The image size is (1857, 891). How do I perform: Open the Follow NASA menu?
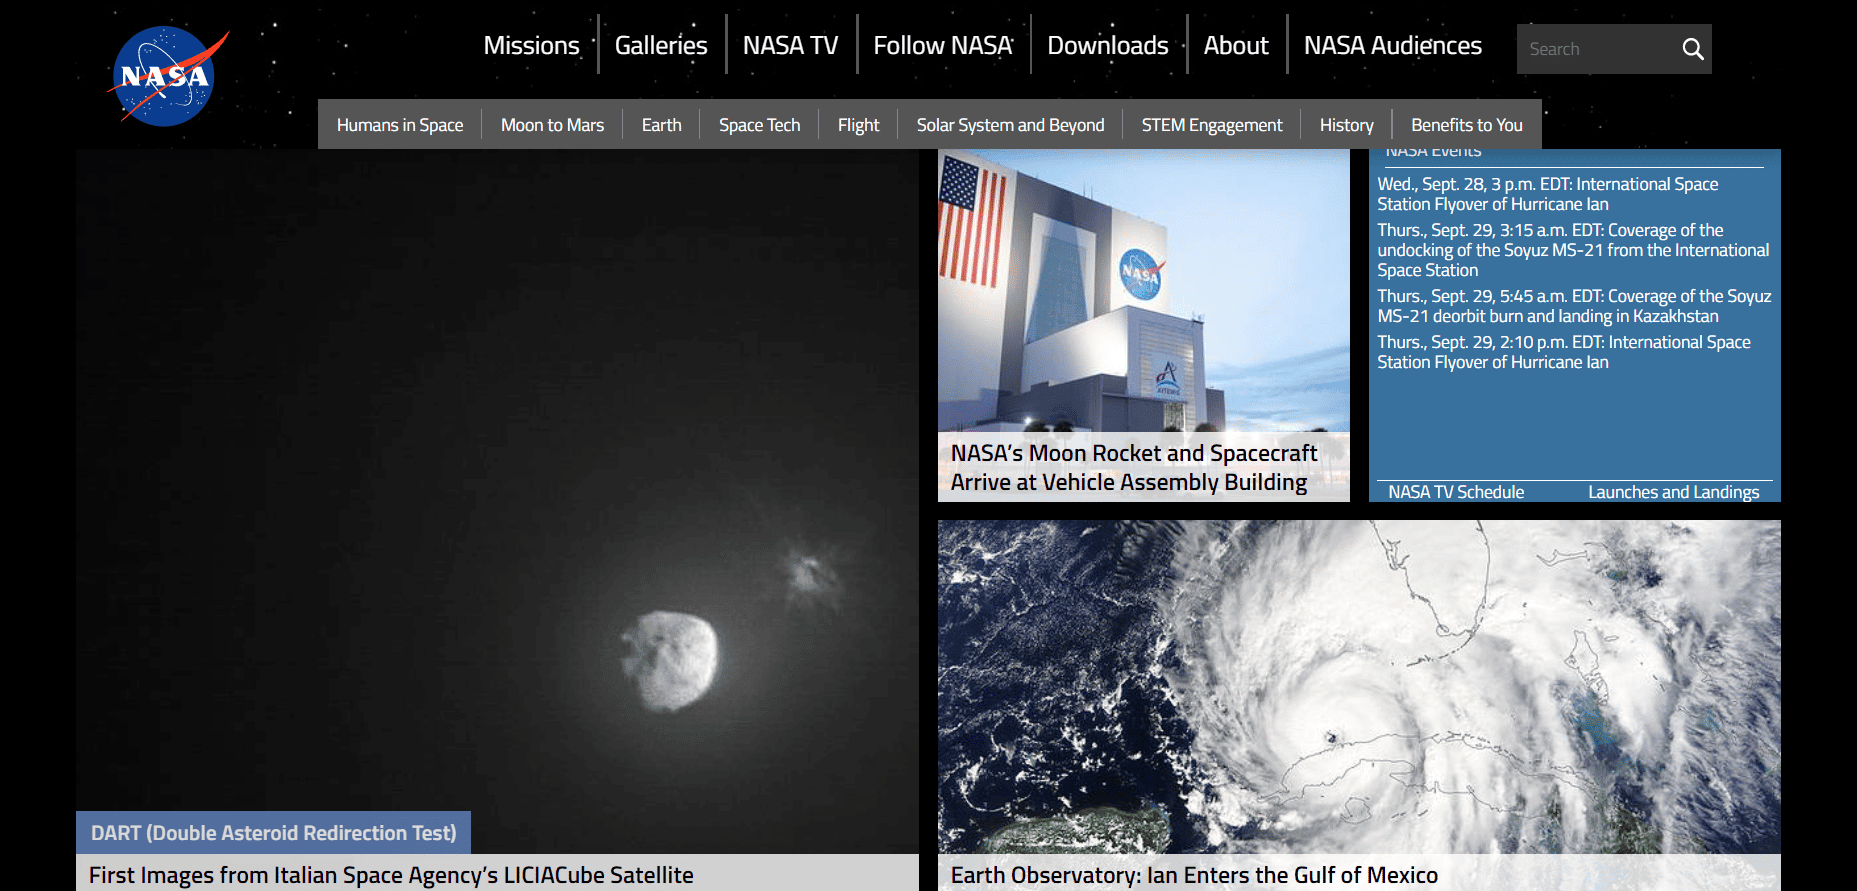point(943,45)
